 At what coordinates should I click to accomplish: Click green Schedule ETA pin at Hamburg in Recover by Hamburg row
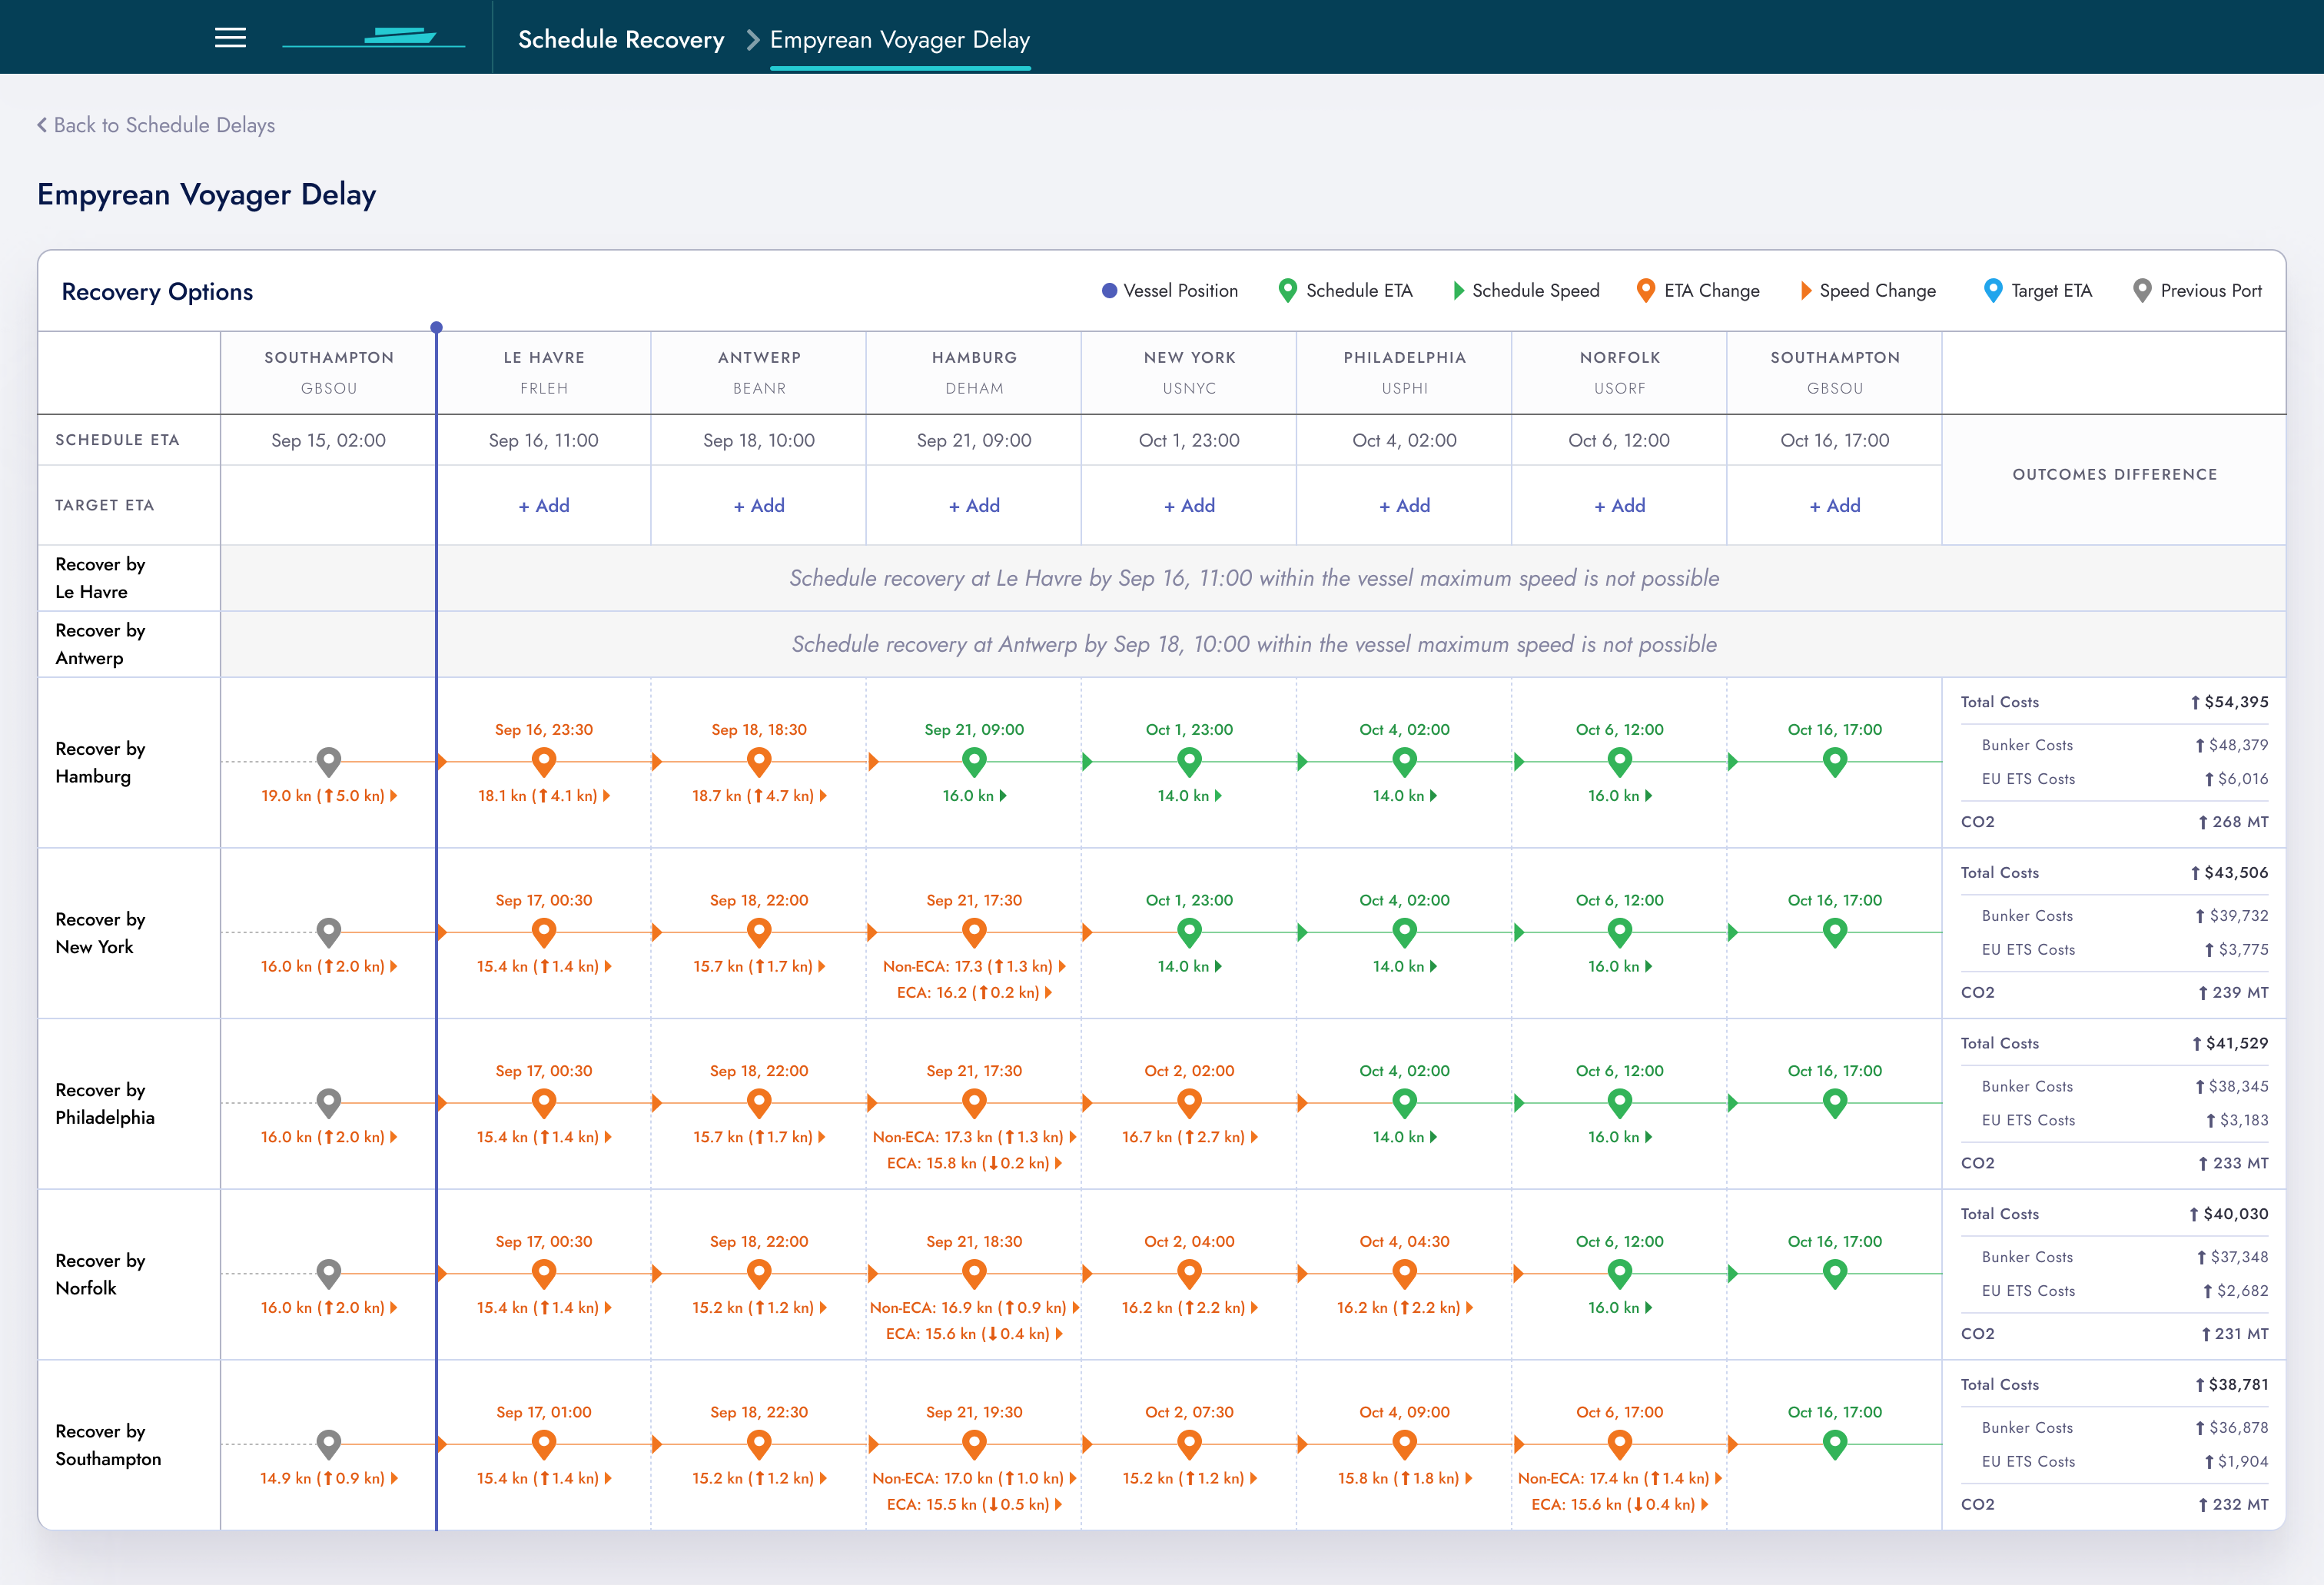[x=974, y=761]
